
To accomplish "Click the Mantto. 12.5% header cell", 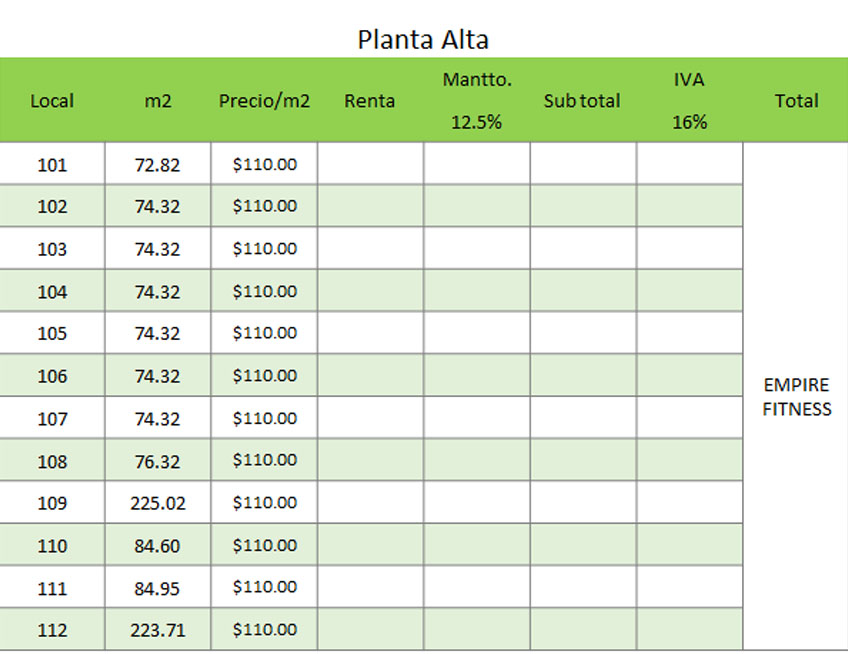I will (x=476, y=101).
